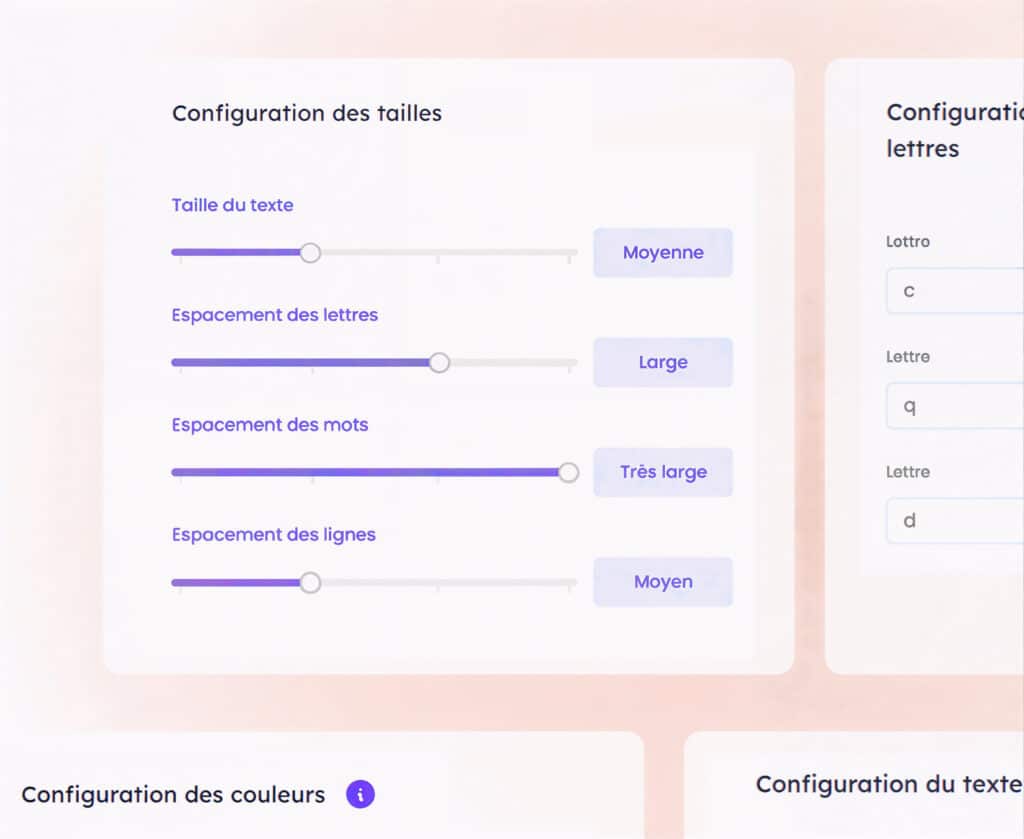Click the Espacement des lettres label

point(274,315)
